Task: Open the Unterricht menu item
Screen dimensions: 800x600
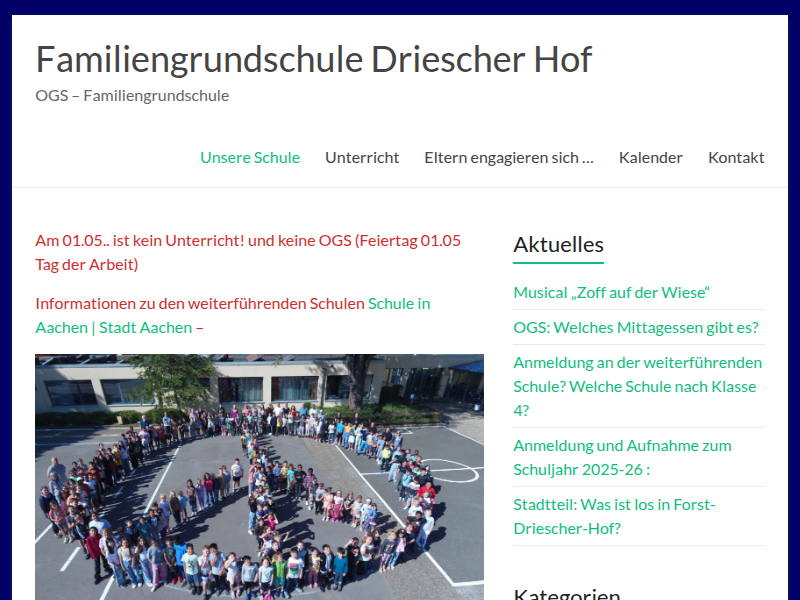Action: point(362,158)
